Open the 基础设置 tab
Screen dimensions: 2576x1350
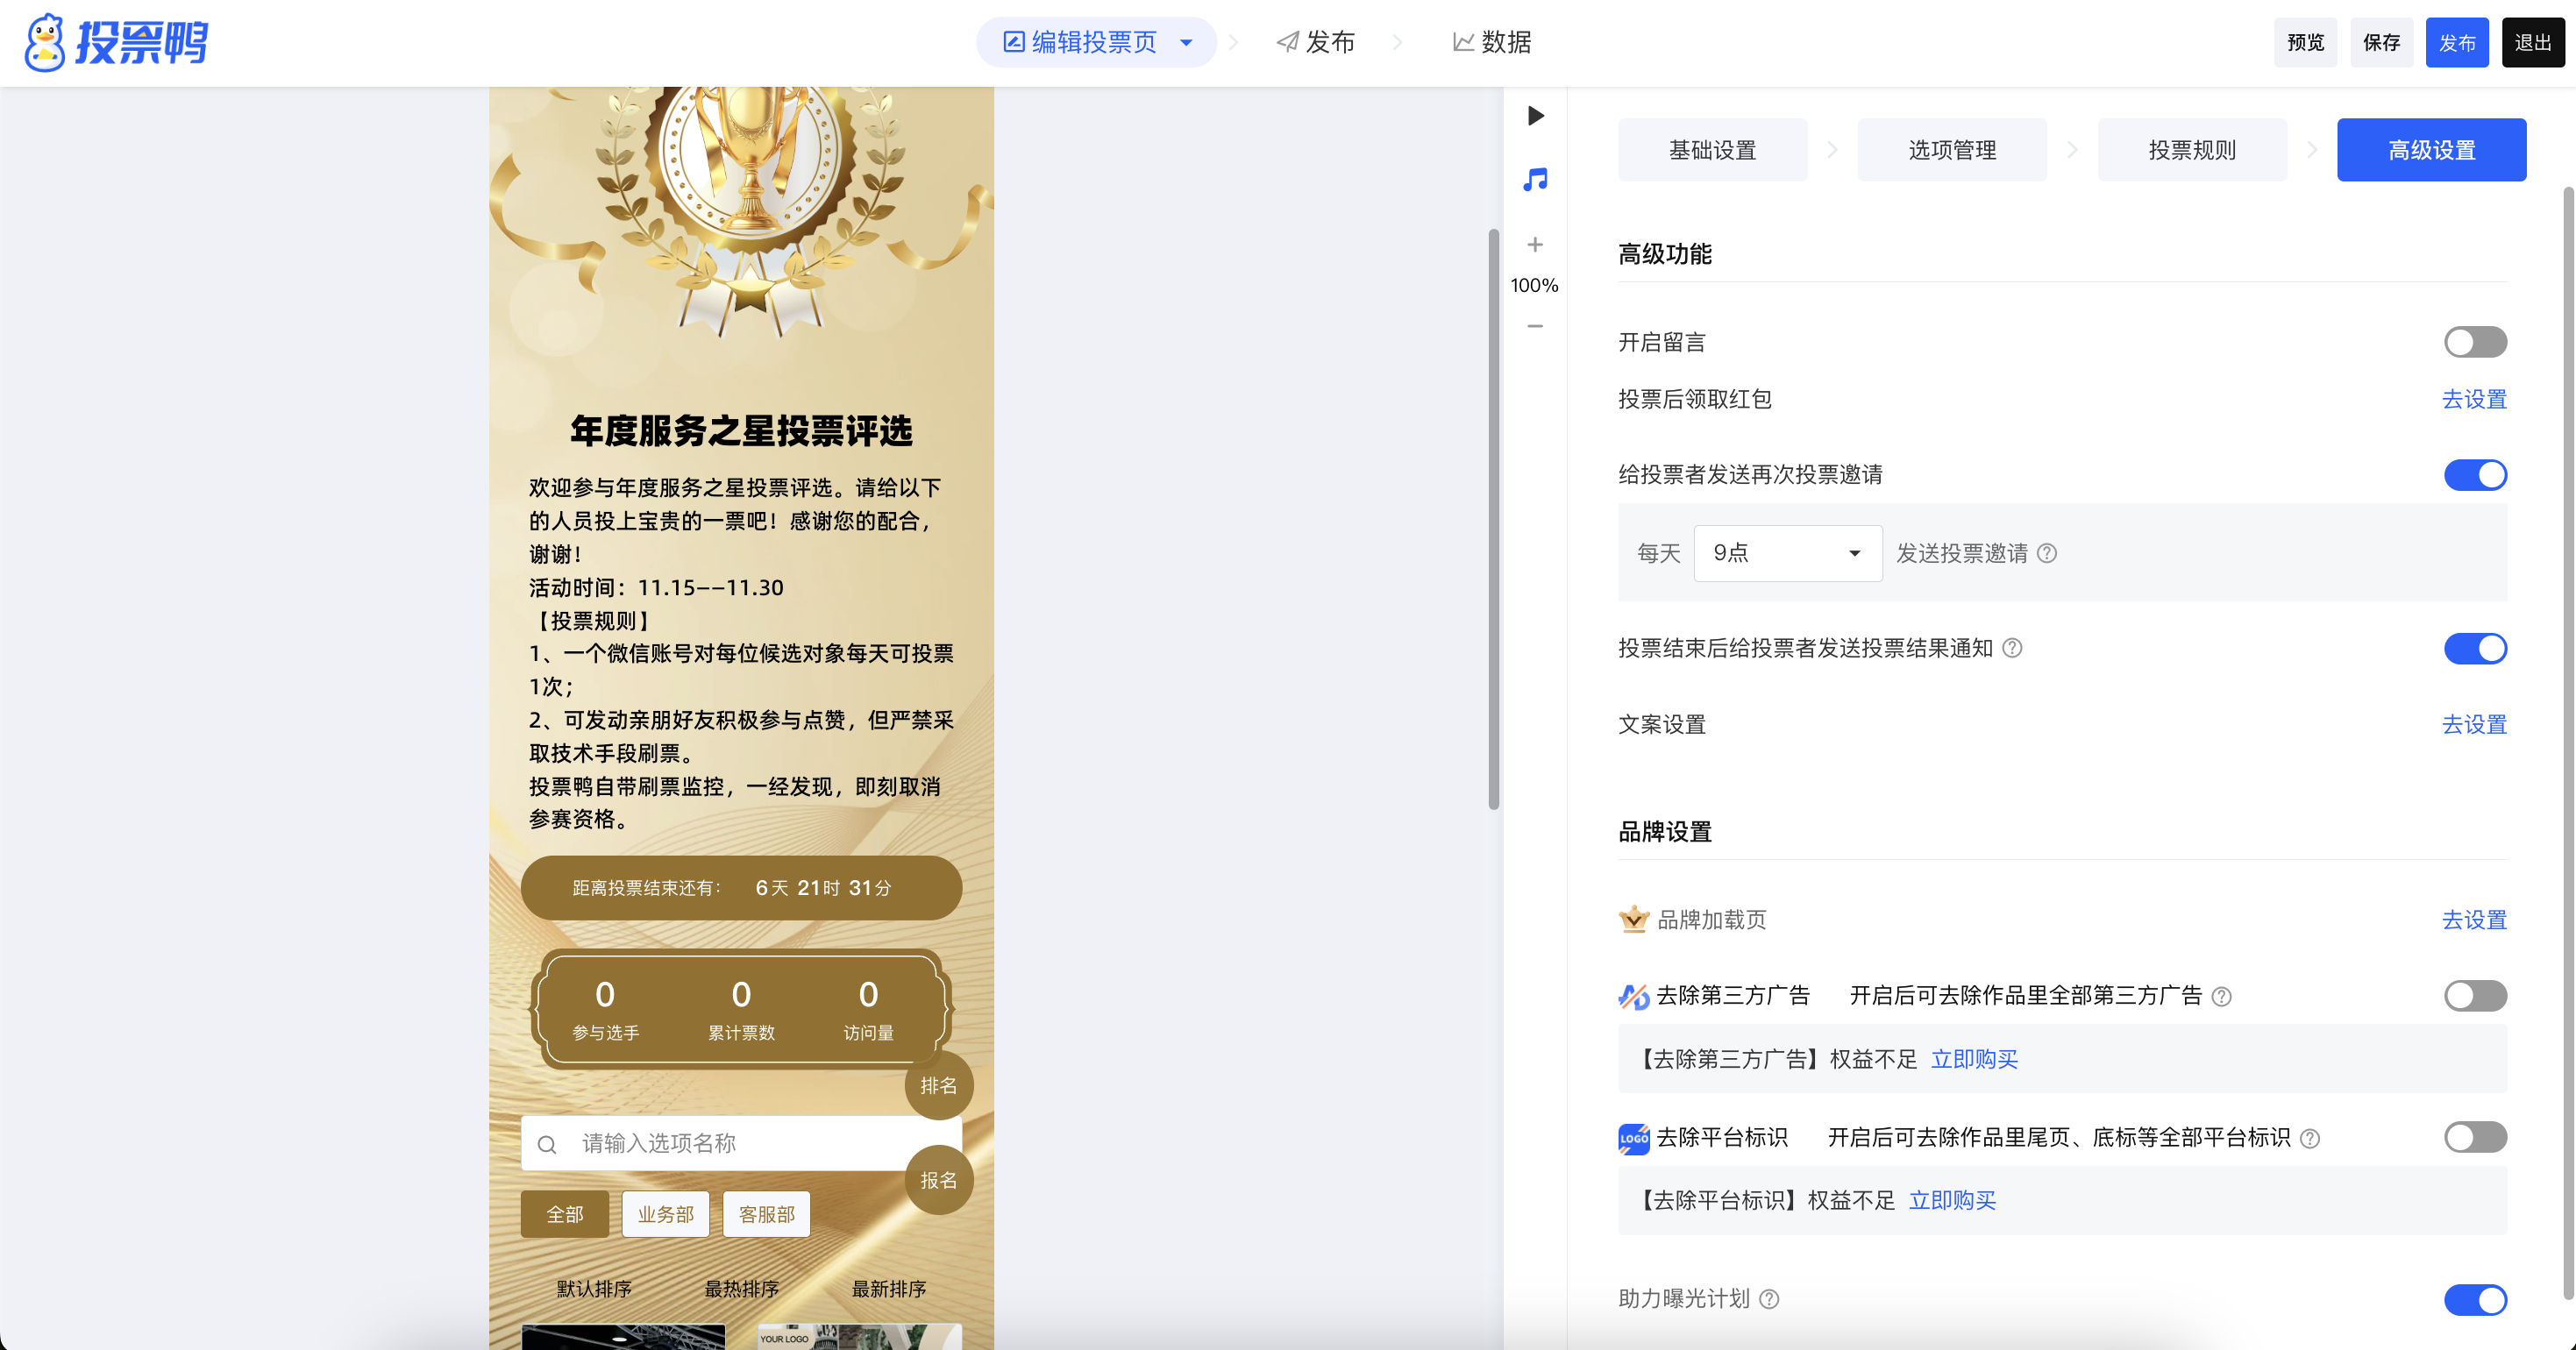click(1712, 150)
